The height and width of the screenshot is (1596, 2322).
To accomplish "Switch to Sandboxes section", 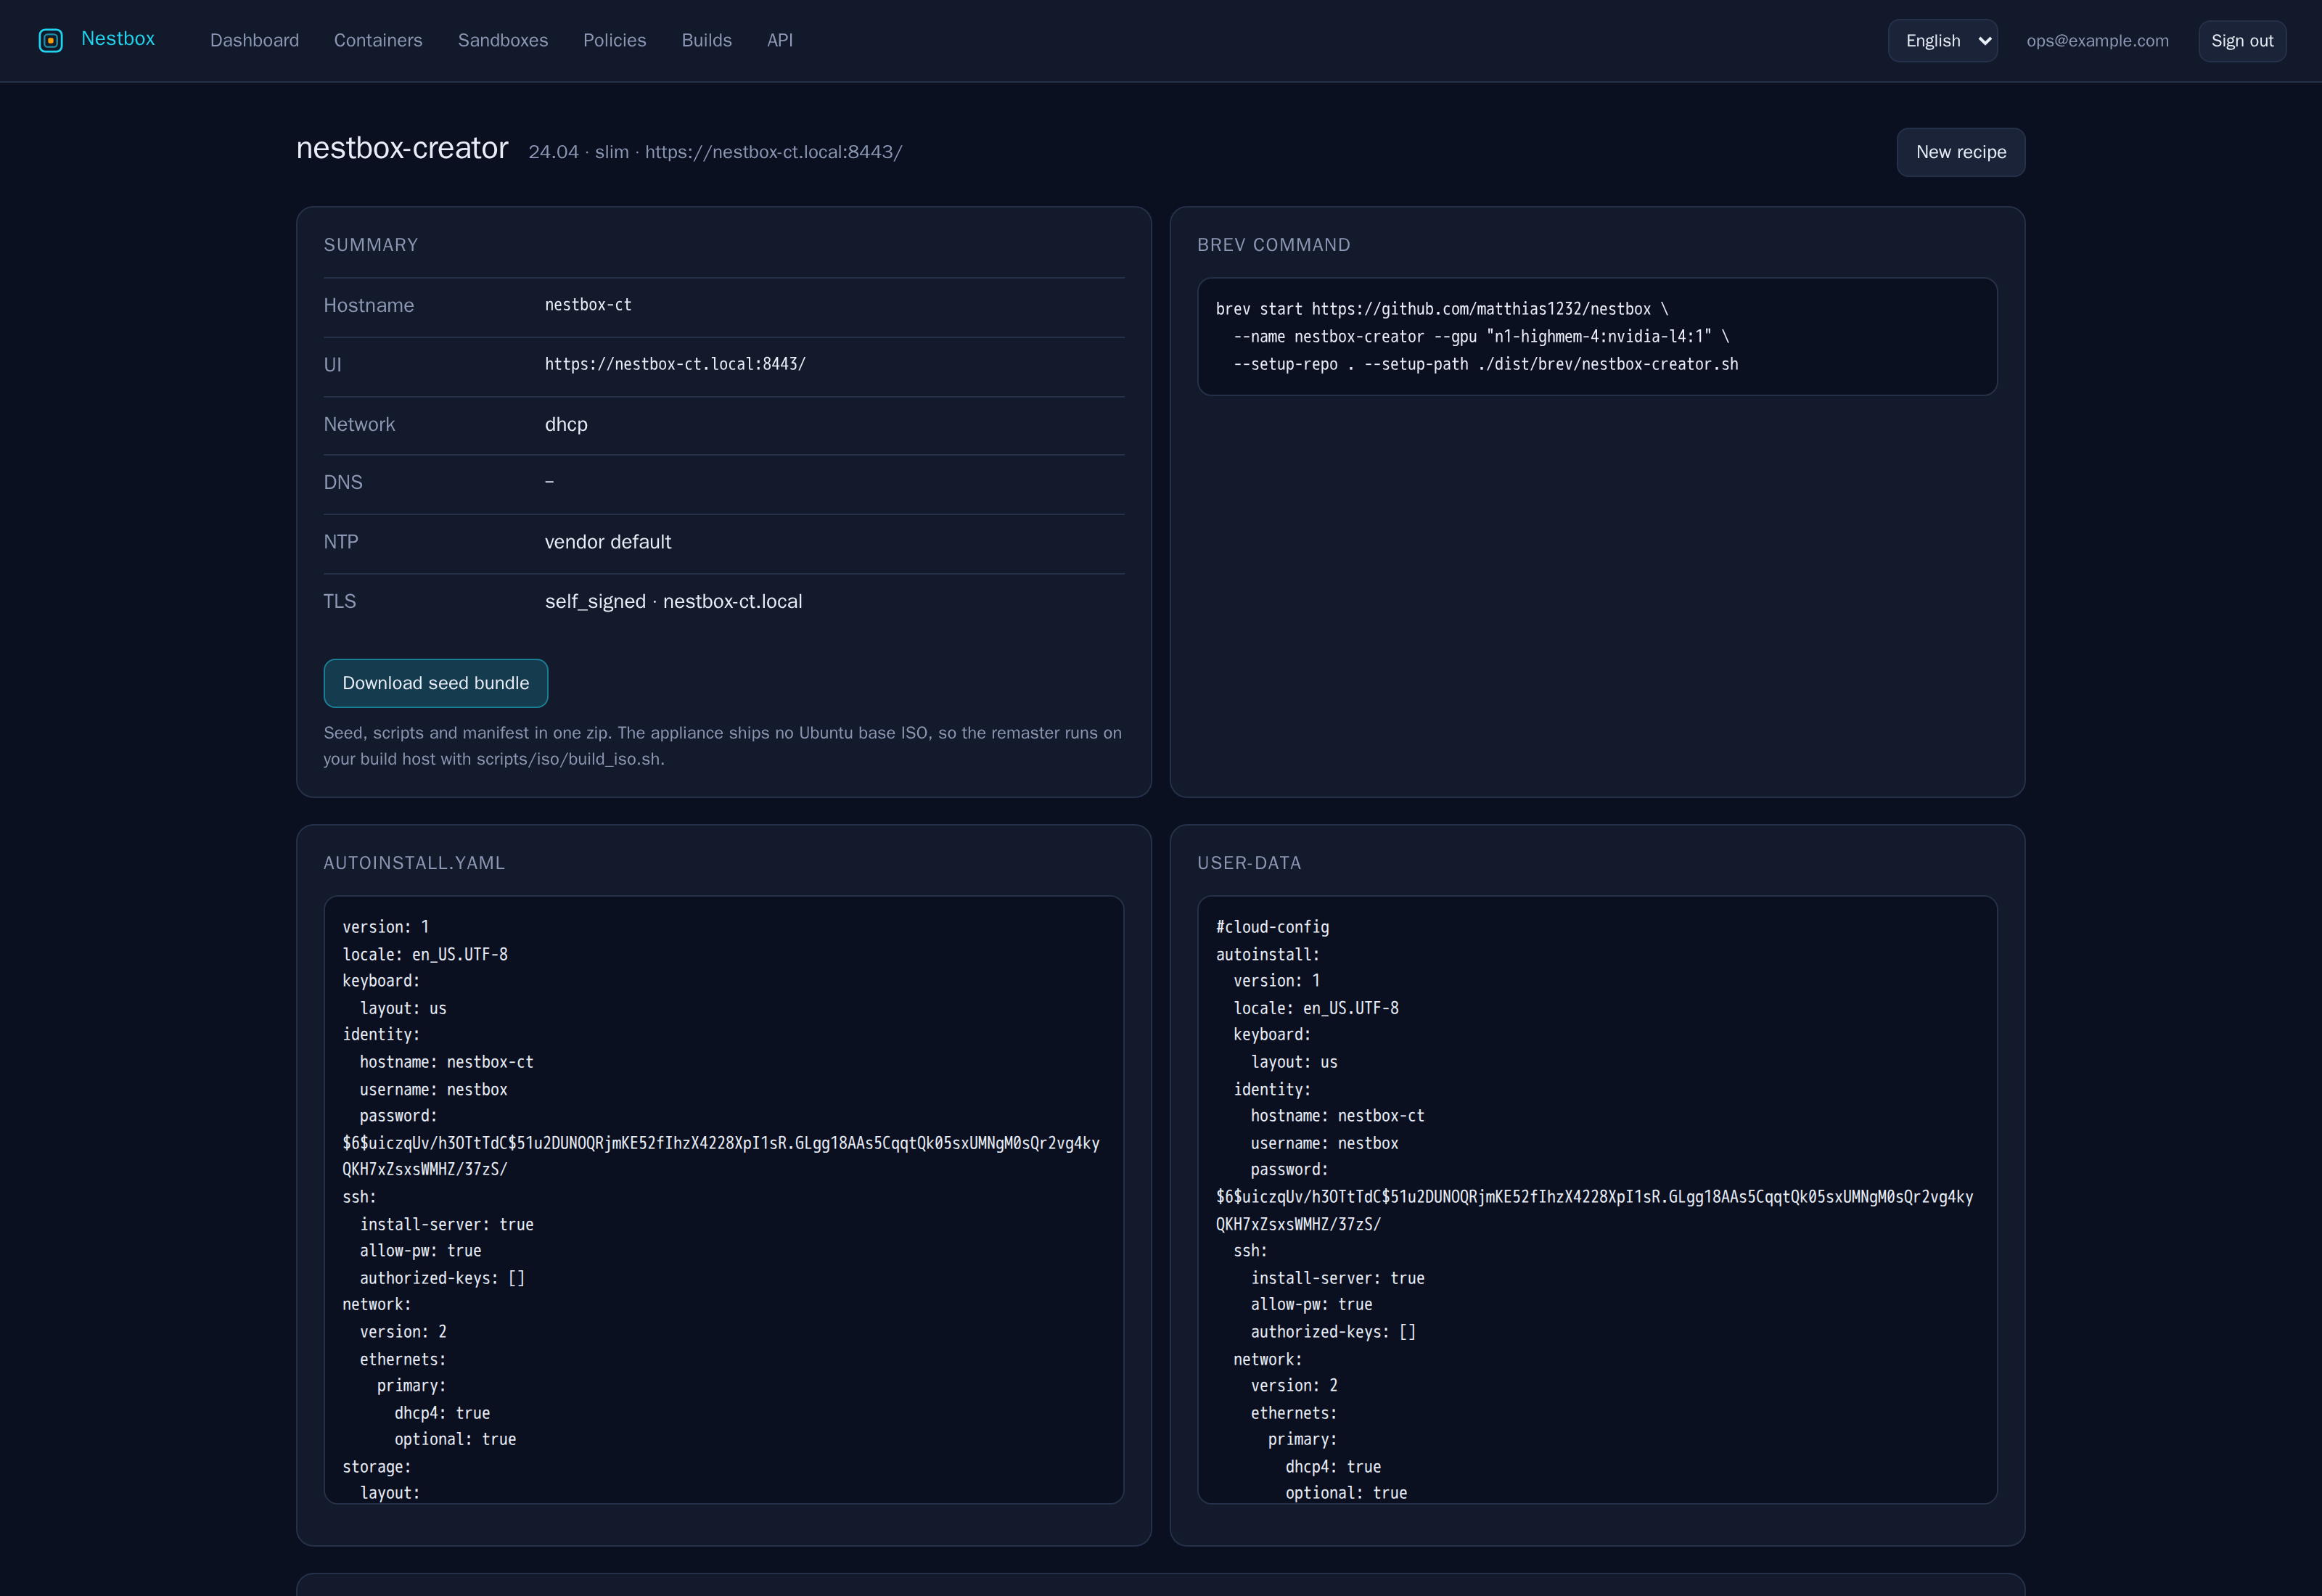I will click(x=503, y=40).
